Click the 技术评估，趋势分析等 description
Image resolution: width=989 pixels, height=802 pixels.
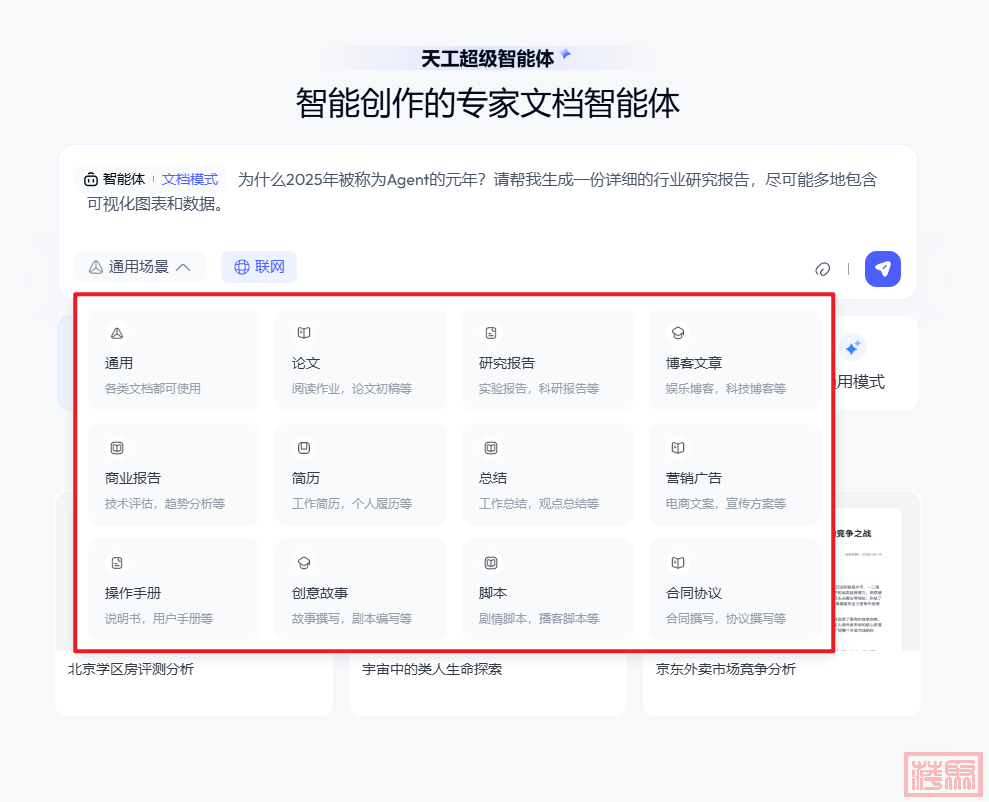(x=165, y=504)
